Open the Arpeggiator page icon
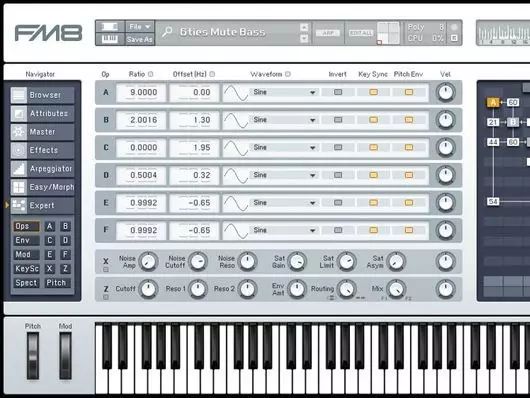530x398 pixels. [x=19, y=169]
